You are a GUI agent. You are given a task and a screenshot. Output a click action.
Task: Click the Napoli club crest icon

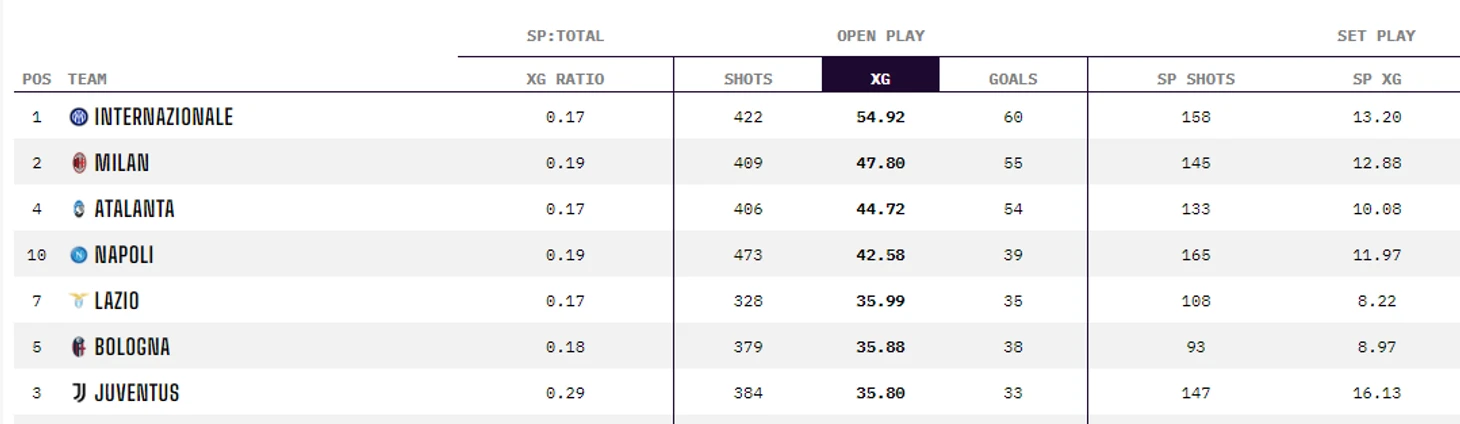pyautogui.click(x=79, y=255)
